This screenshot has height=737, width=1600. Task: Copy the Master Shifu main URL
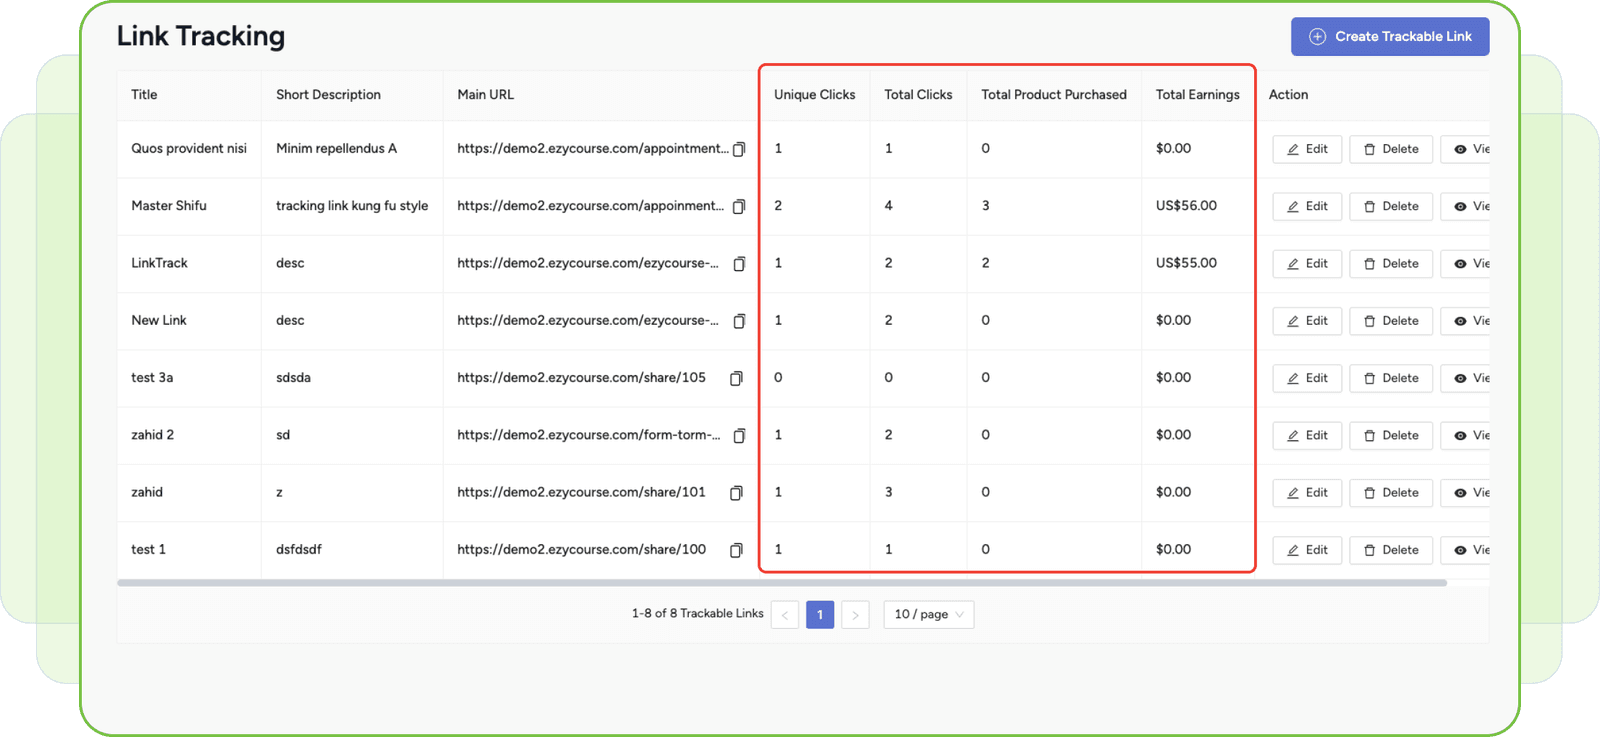click(739, 206)
